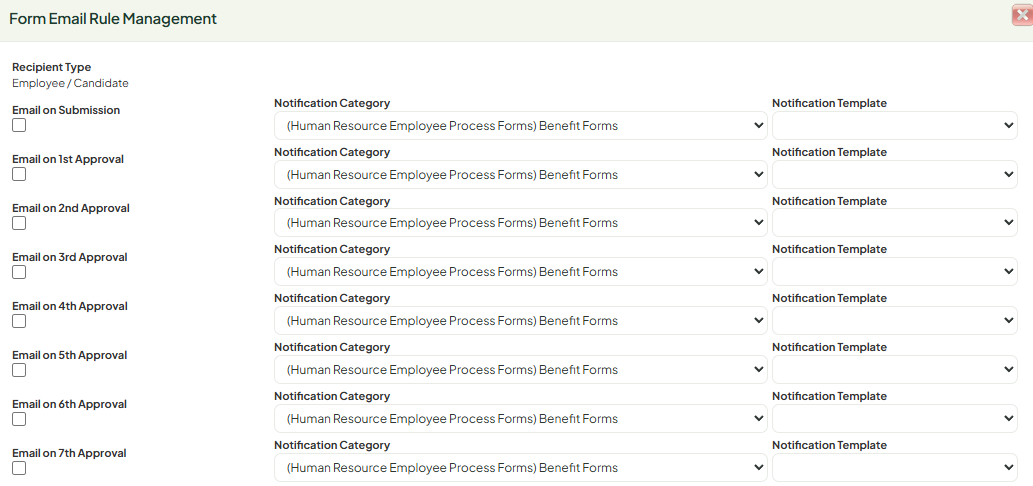Image resolution: width=1033 pixels, height=486 pixels.
Task: Tick the Email on 6th Approval checkbox
Action: pyautogui.click(x=19, y=419)
